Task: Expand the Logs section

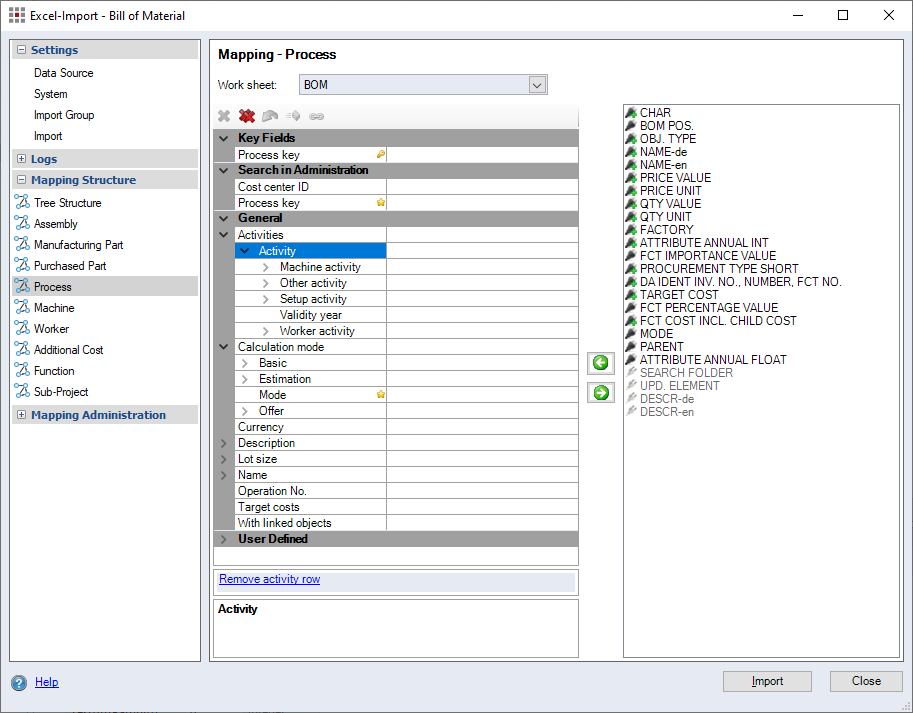Action: click(x=22, y=159)
